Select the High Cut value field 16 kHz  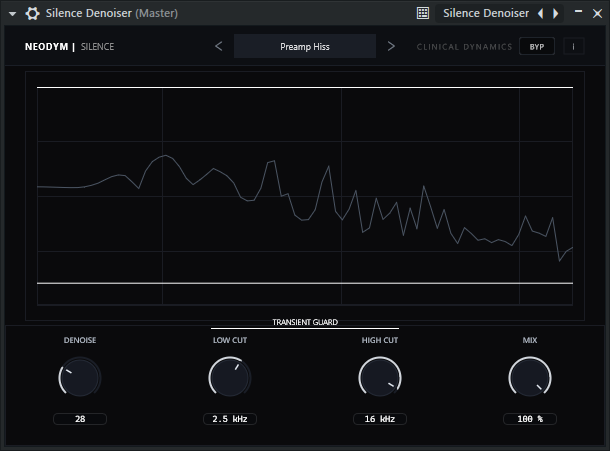[380, 419]
